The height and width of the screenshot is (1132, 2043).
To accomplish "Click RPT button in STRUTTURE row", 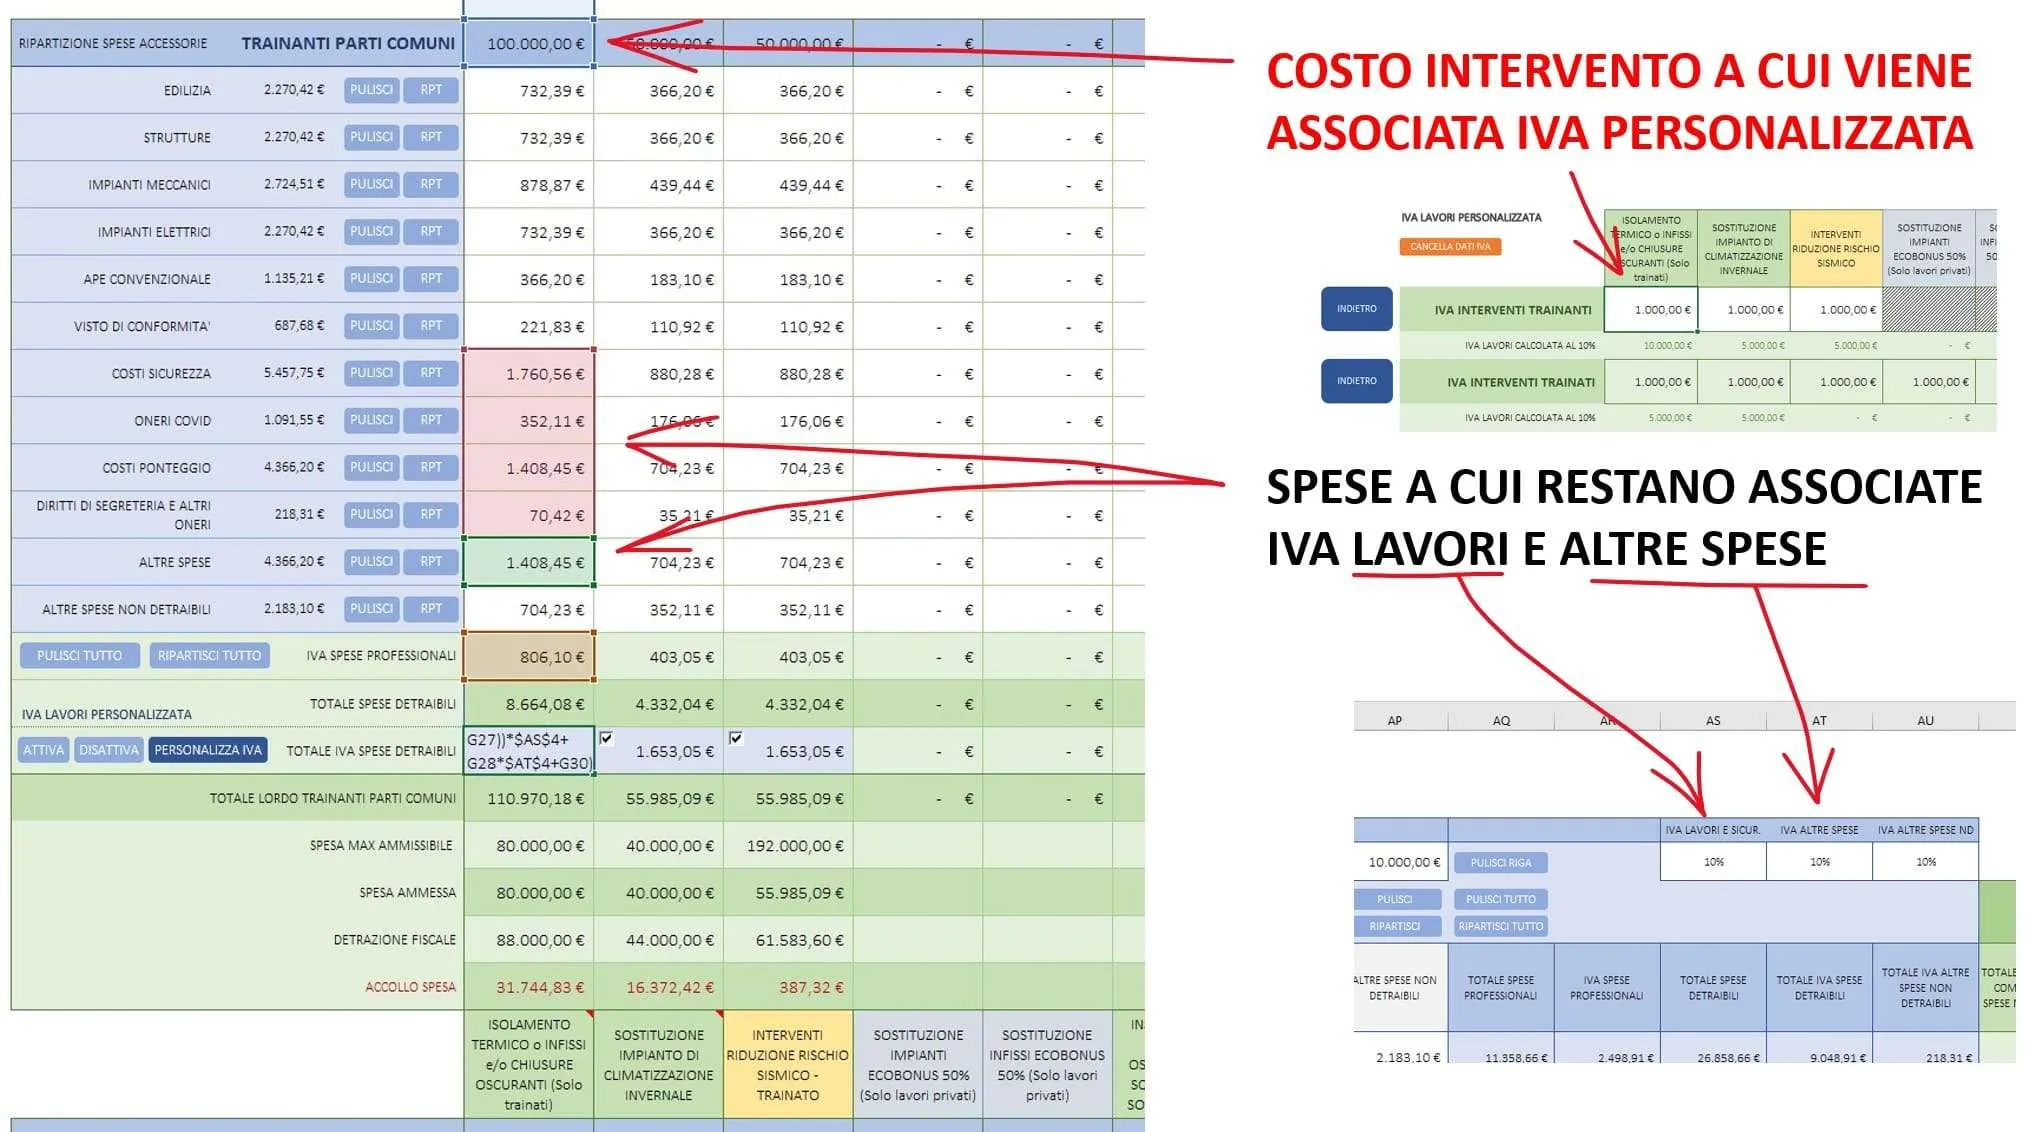I will (x=431, y=137).
